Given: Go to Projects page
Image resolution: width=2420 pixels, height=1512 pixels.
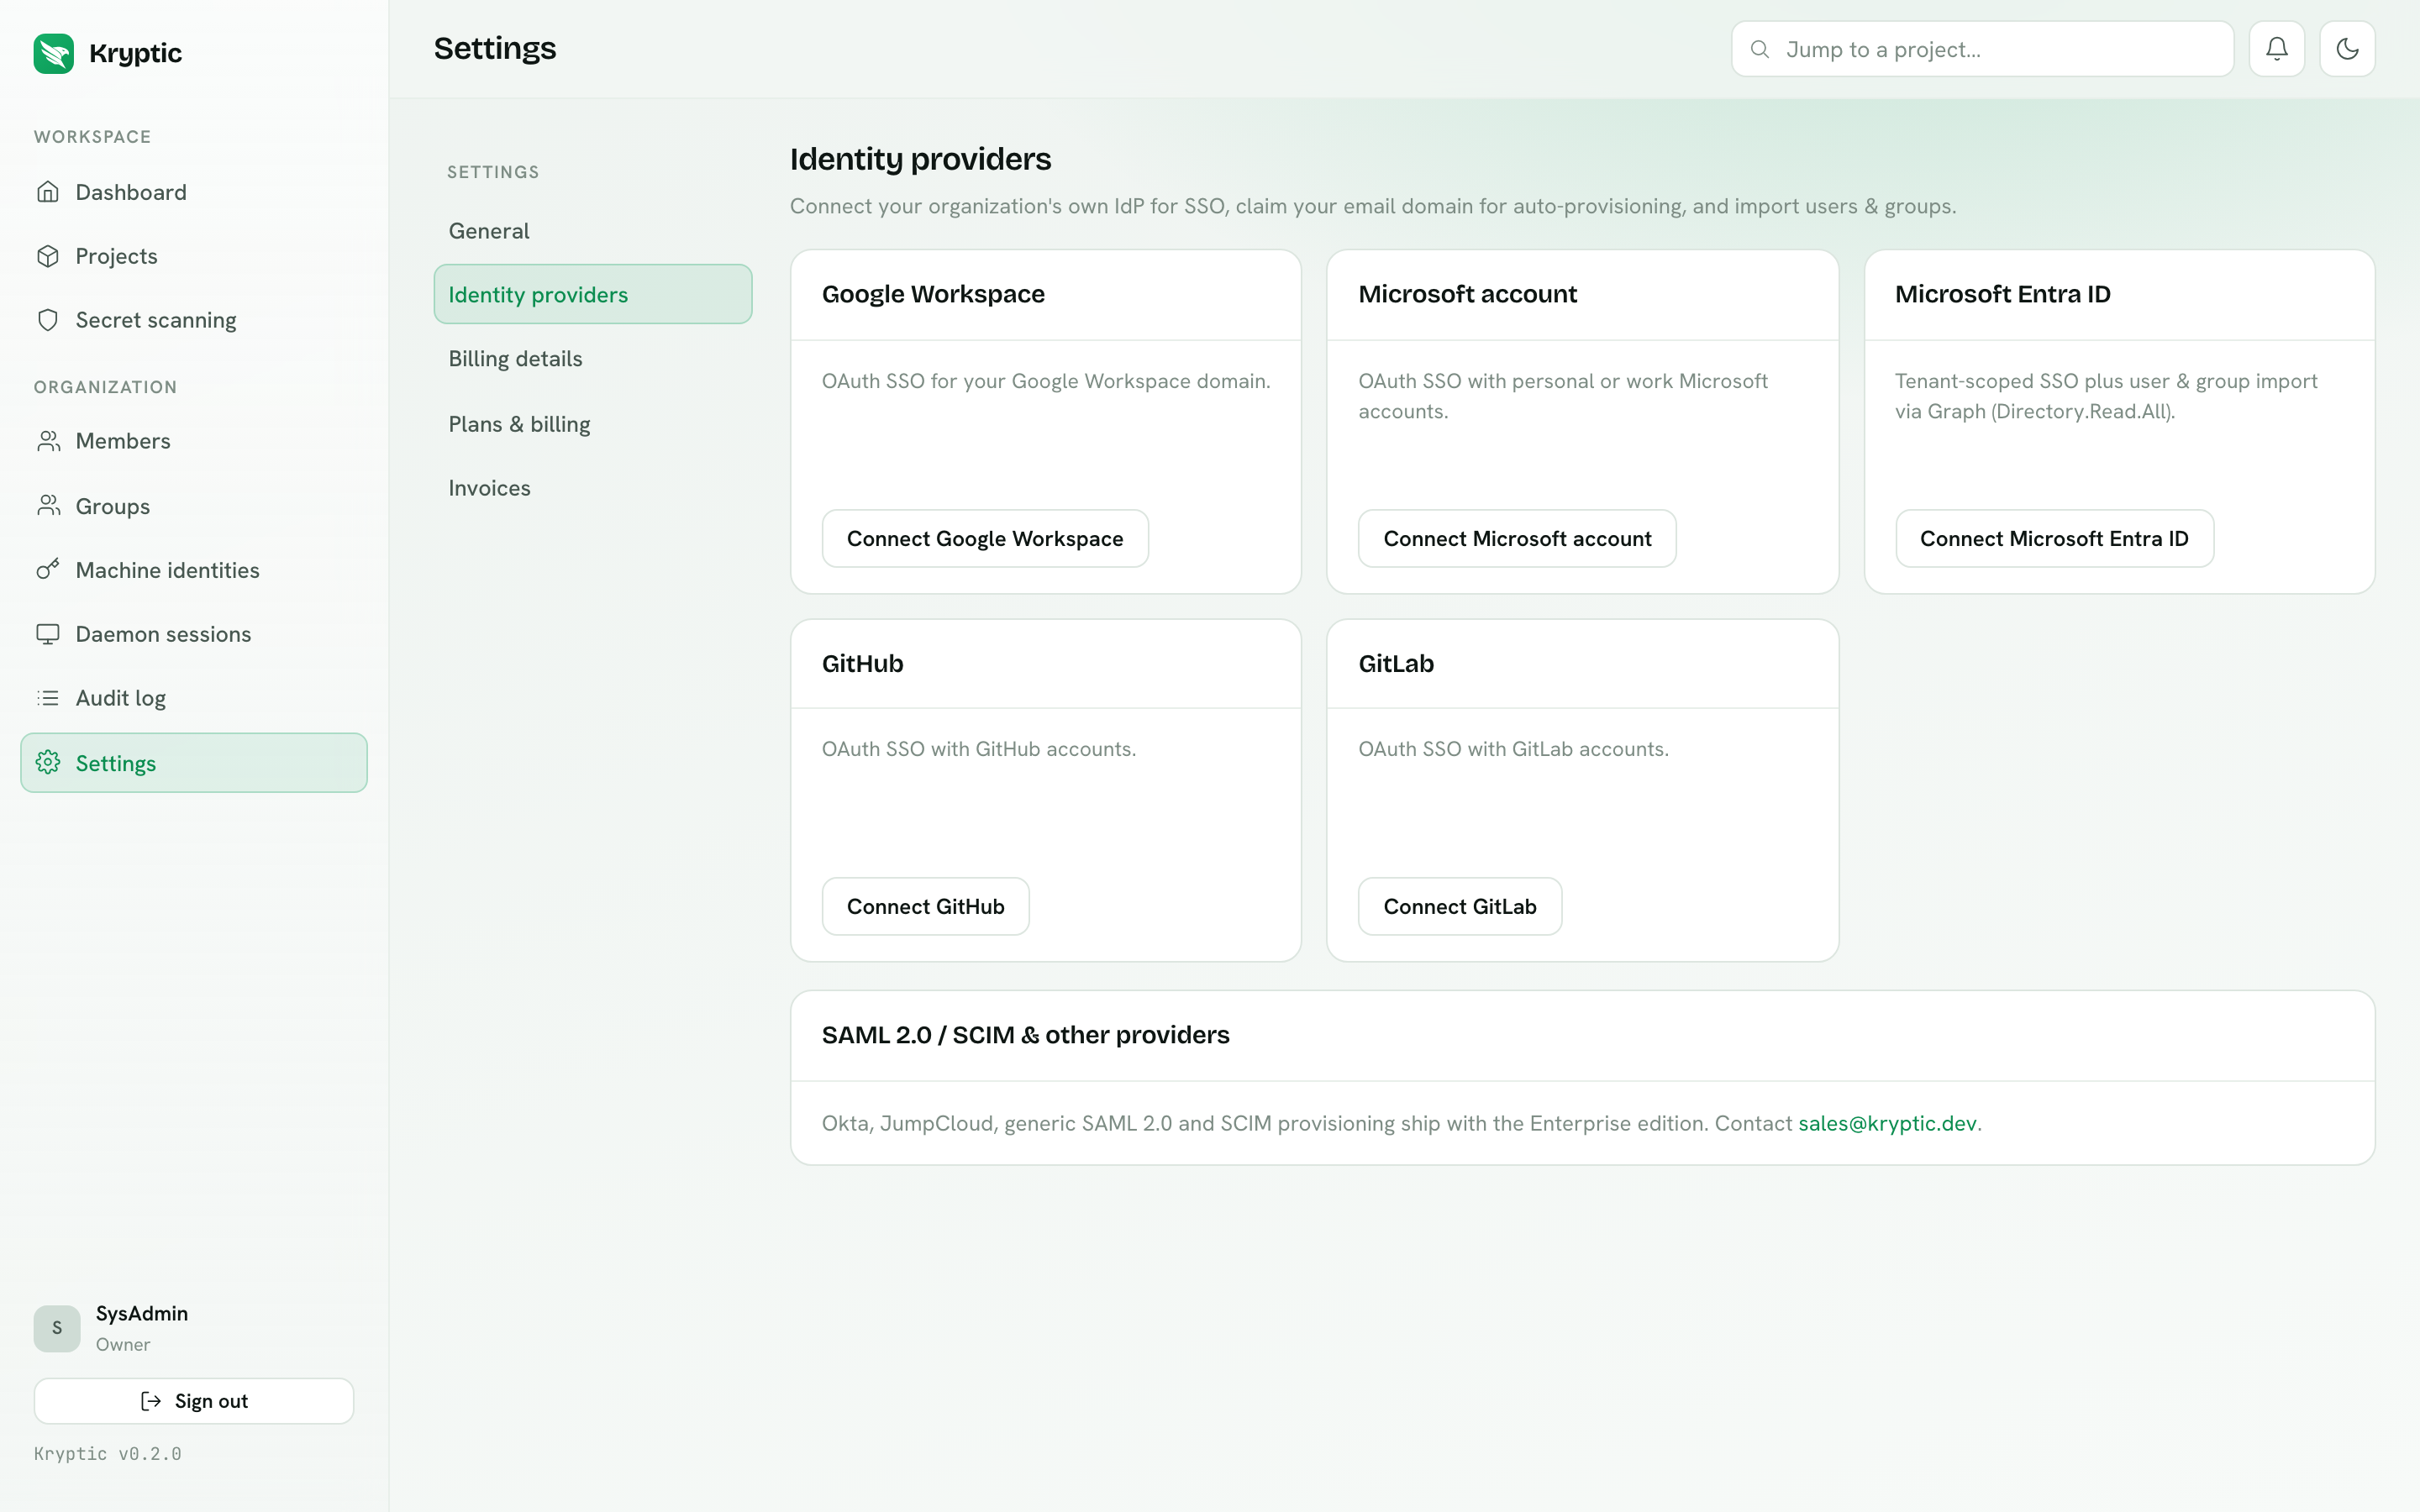Looking at the screenshot, I should click(x=194, y=256).
